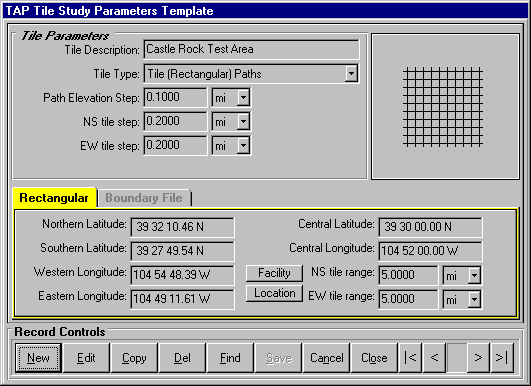The height and width of the screenshot is (386, 531).
Task: Click the New record button
Action: (38, 358)
